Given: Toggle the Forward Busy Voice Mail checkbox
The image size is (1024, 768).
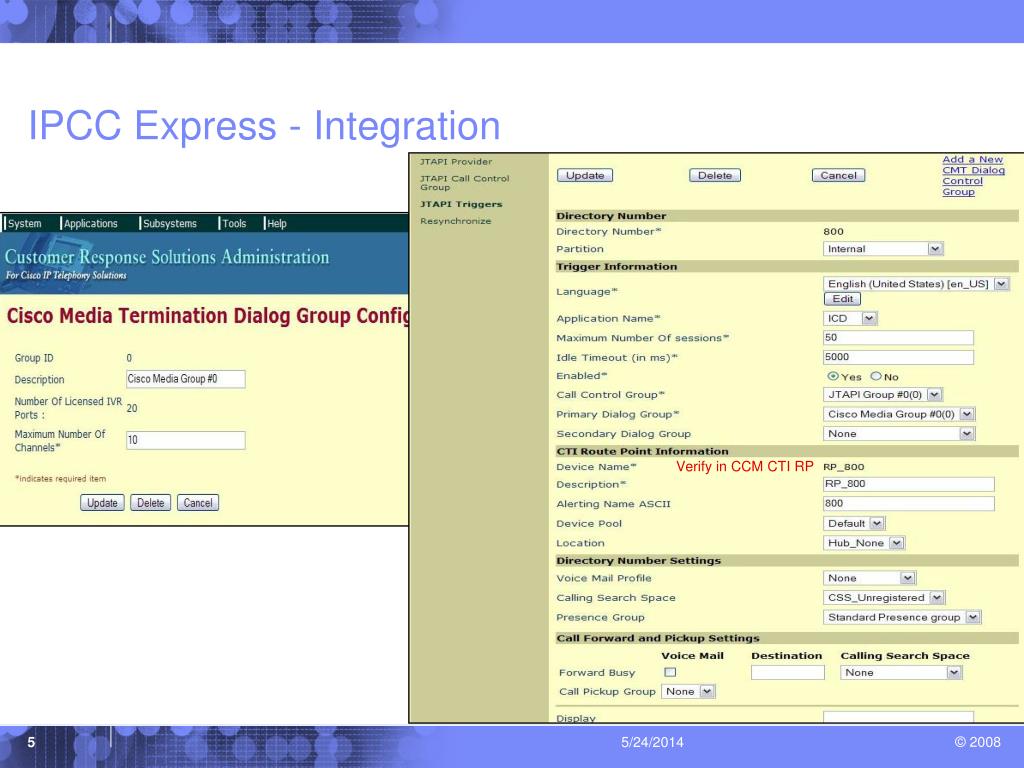Looking at the screenshot, I should coord(670,672).
